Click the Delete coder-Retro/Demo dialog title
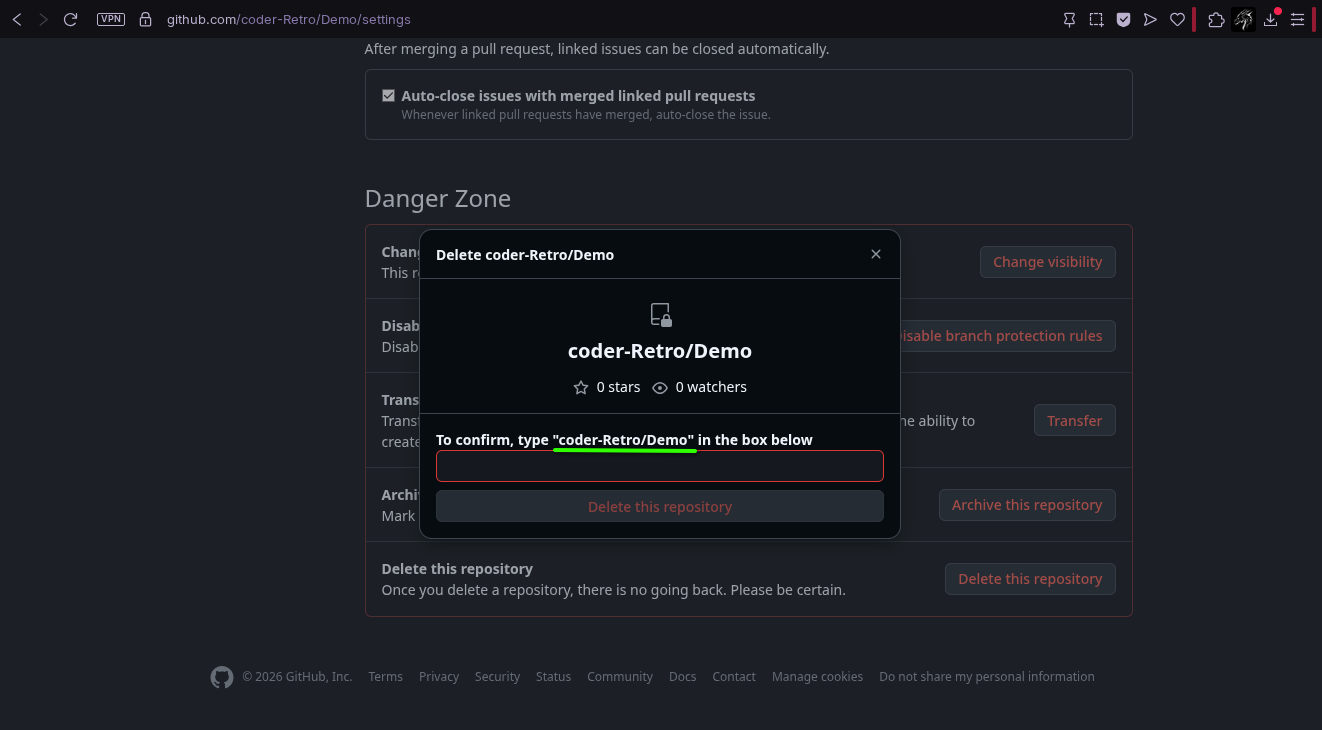Viewport: 1322px width, 730px height. coord(525,255)
